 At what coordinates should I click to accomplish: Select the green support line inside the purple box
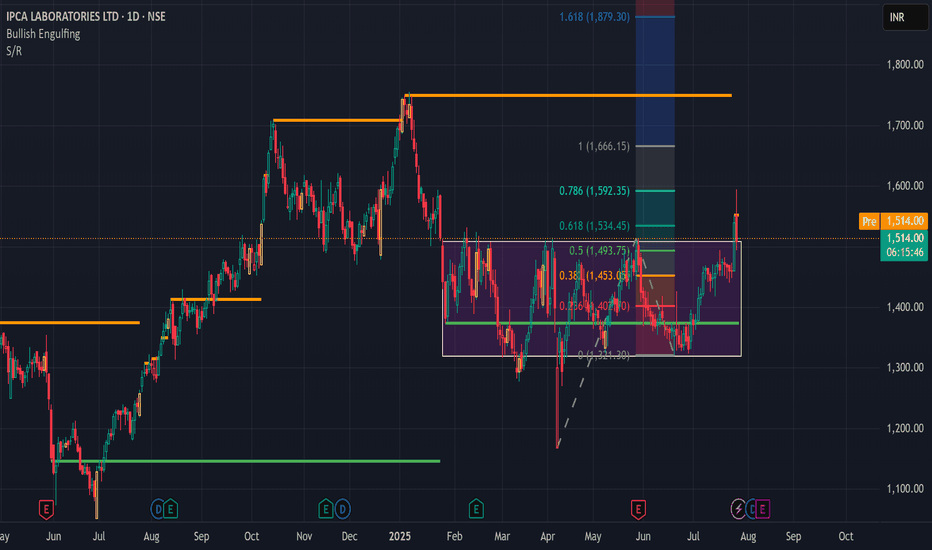(592, 323)
